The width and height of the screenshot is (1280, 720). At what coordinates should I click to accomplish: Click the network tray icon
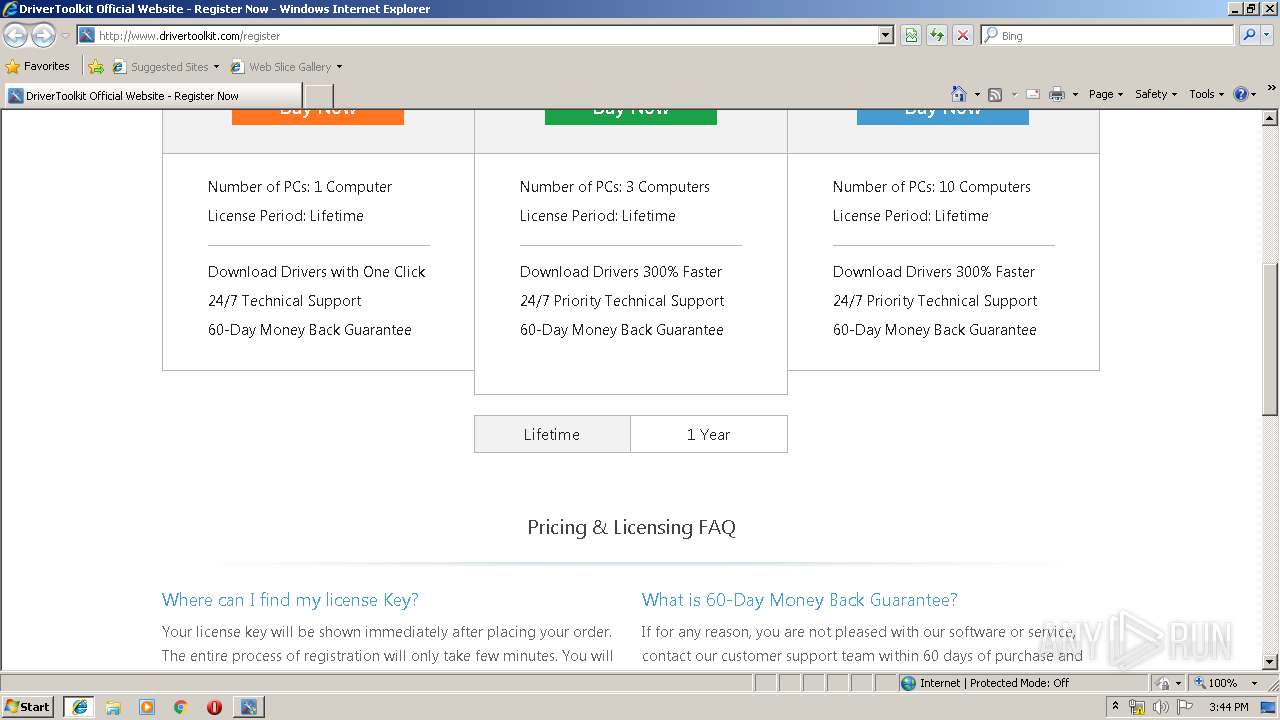(1137, 707)
